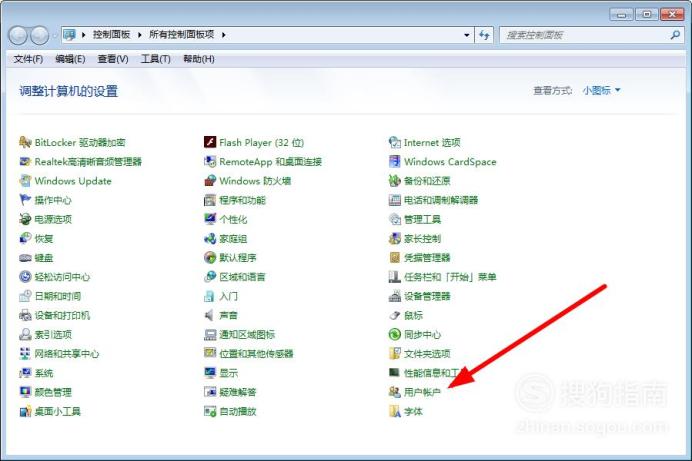Screen dimensions: 692x461
Task: Open the 电话和调制解调器 link
Action: (441, 200)
